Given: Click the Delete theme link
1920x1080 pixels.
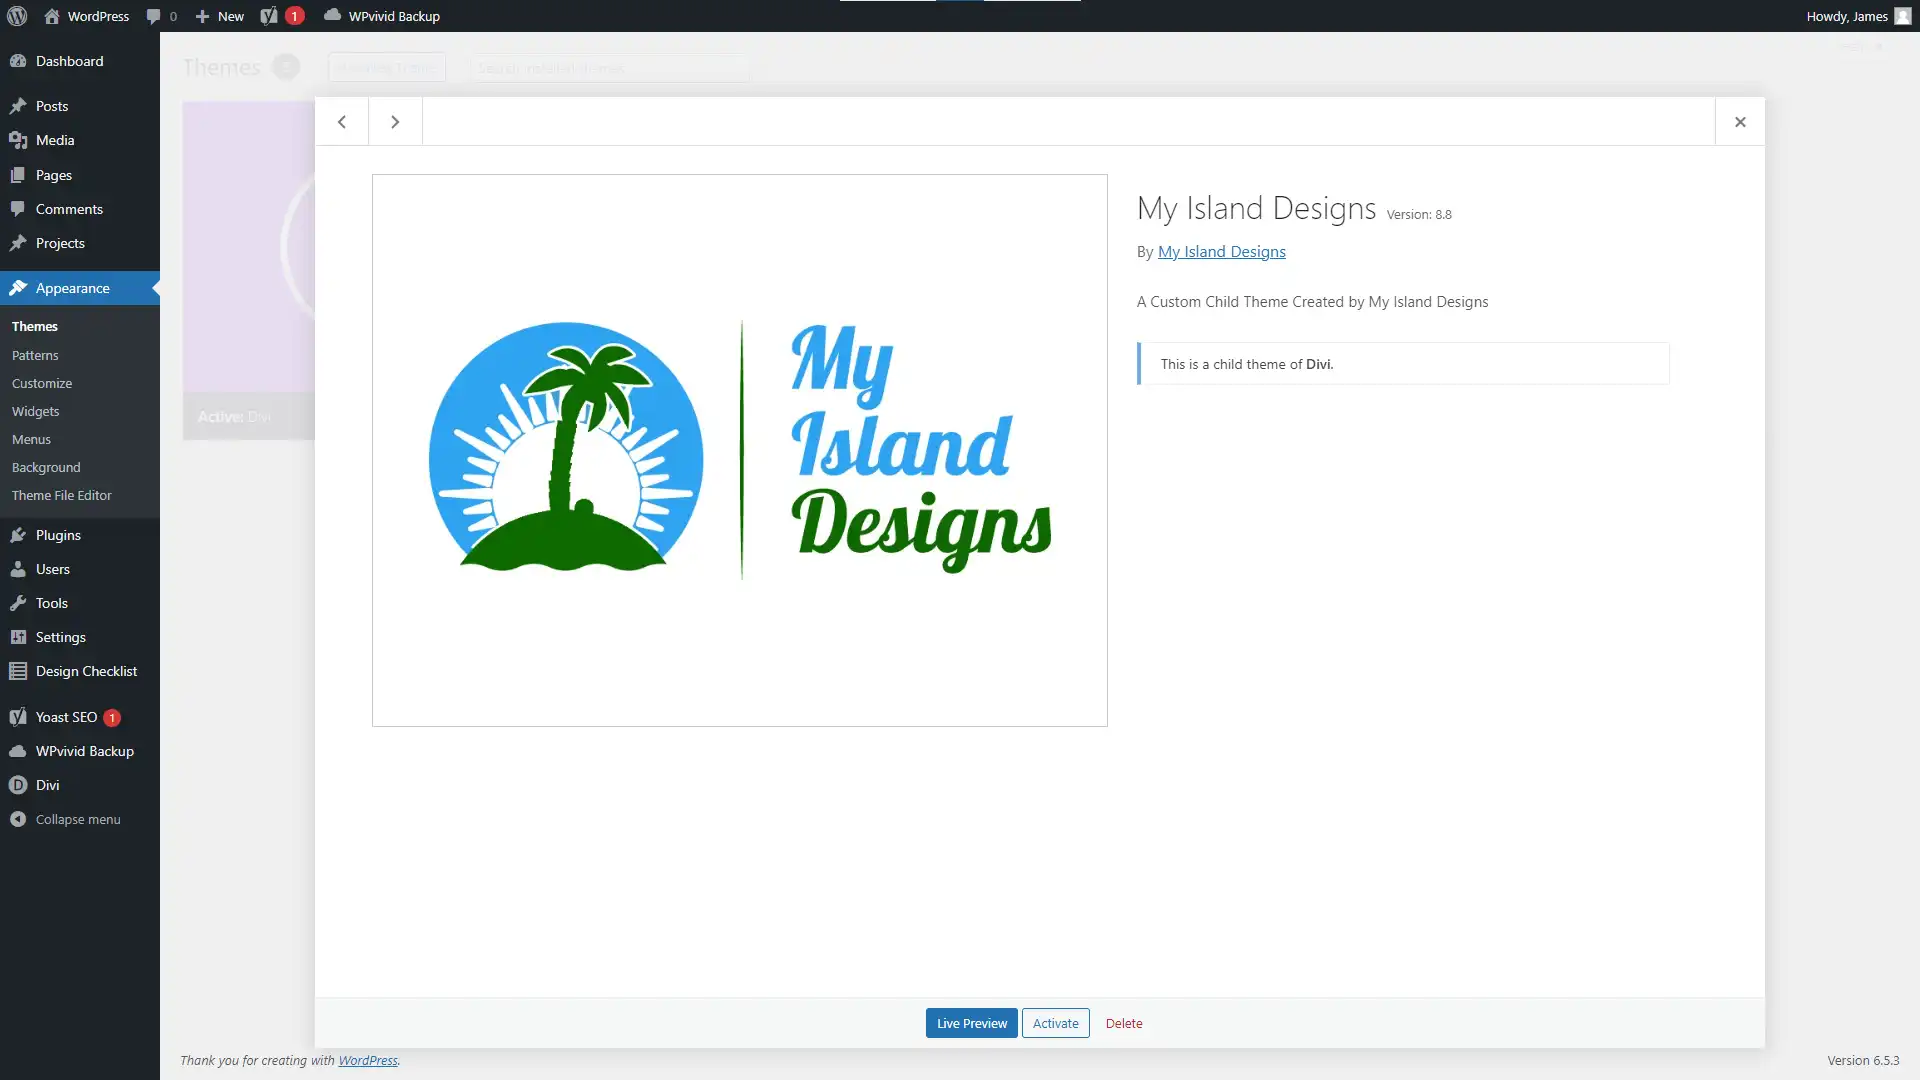Looking at the screenshot, I should click(1124, 1023).
